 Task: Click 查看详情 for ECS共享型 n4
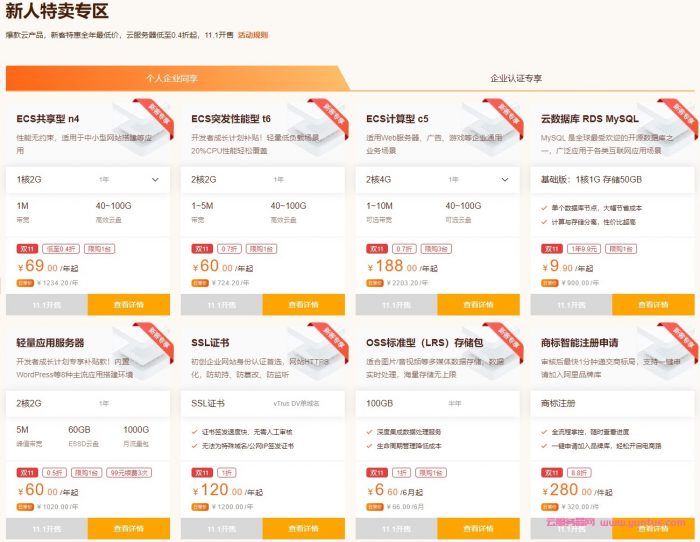coord(129,304)
